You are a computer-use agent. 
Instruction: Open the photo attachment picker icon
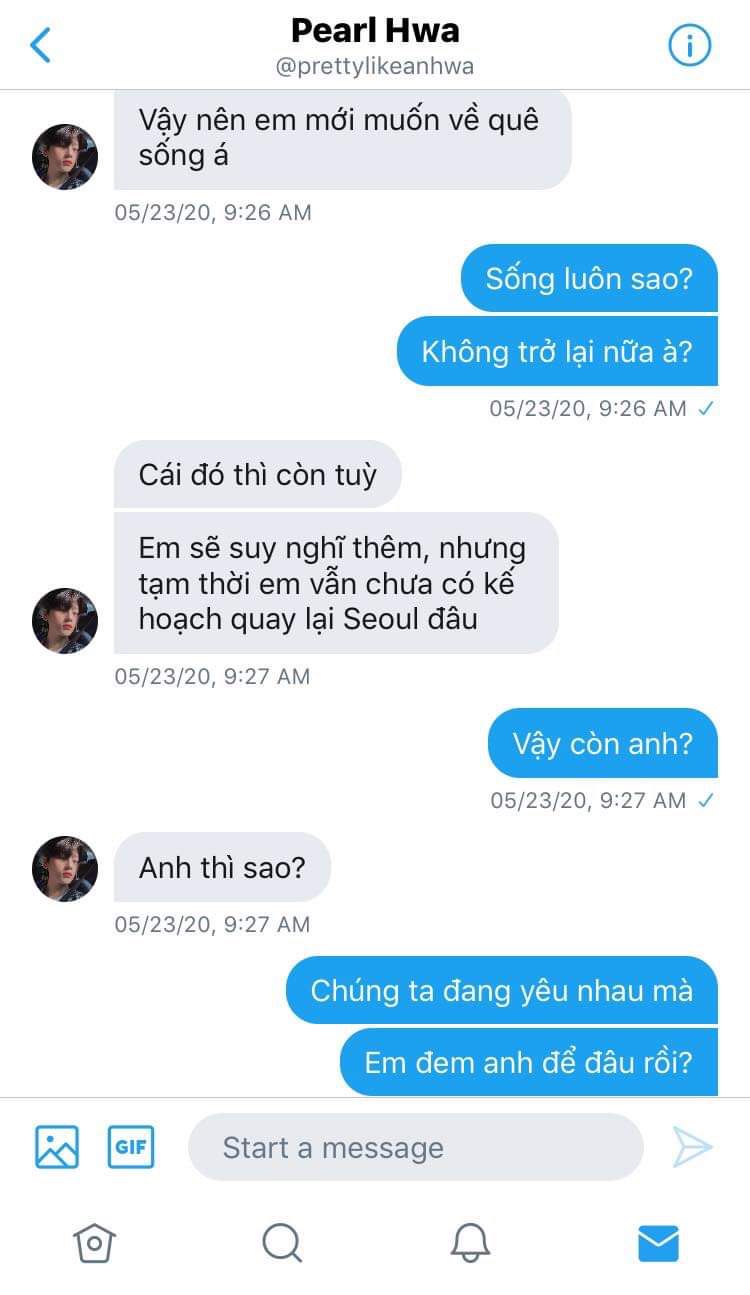point(57,1146)
